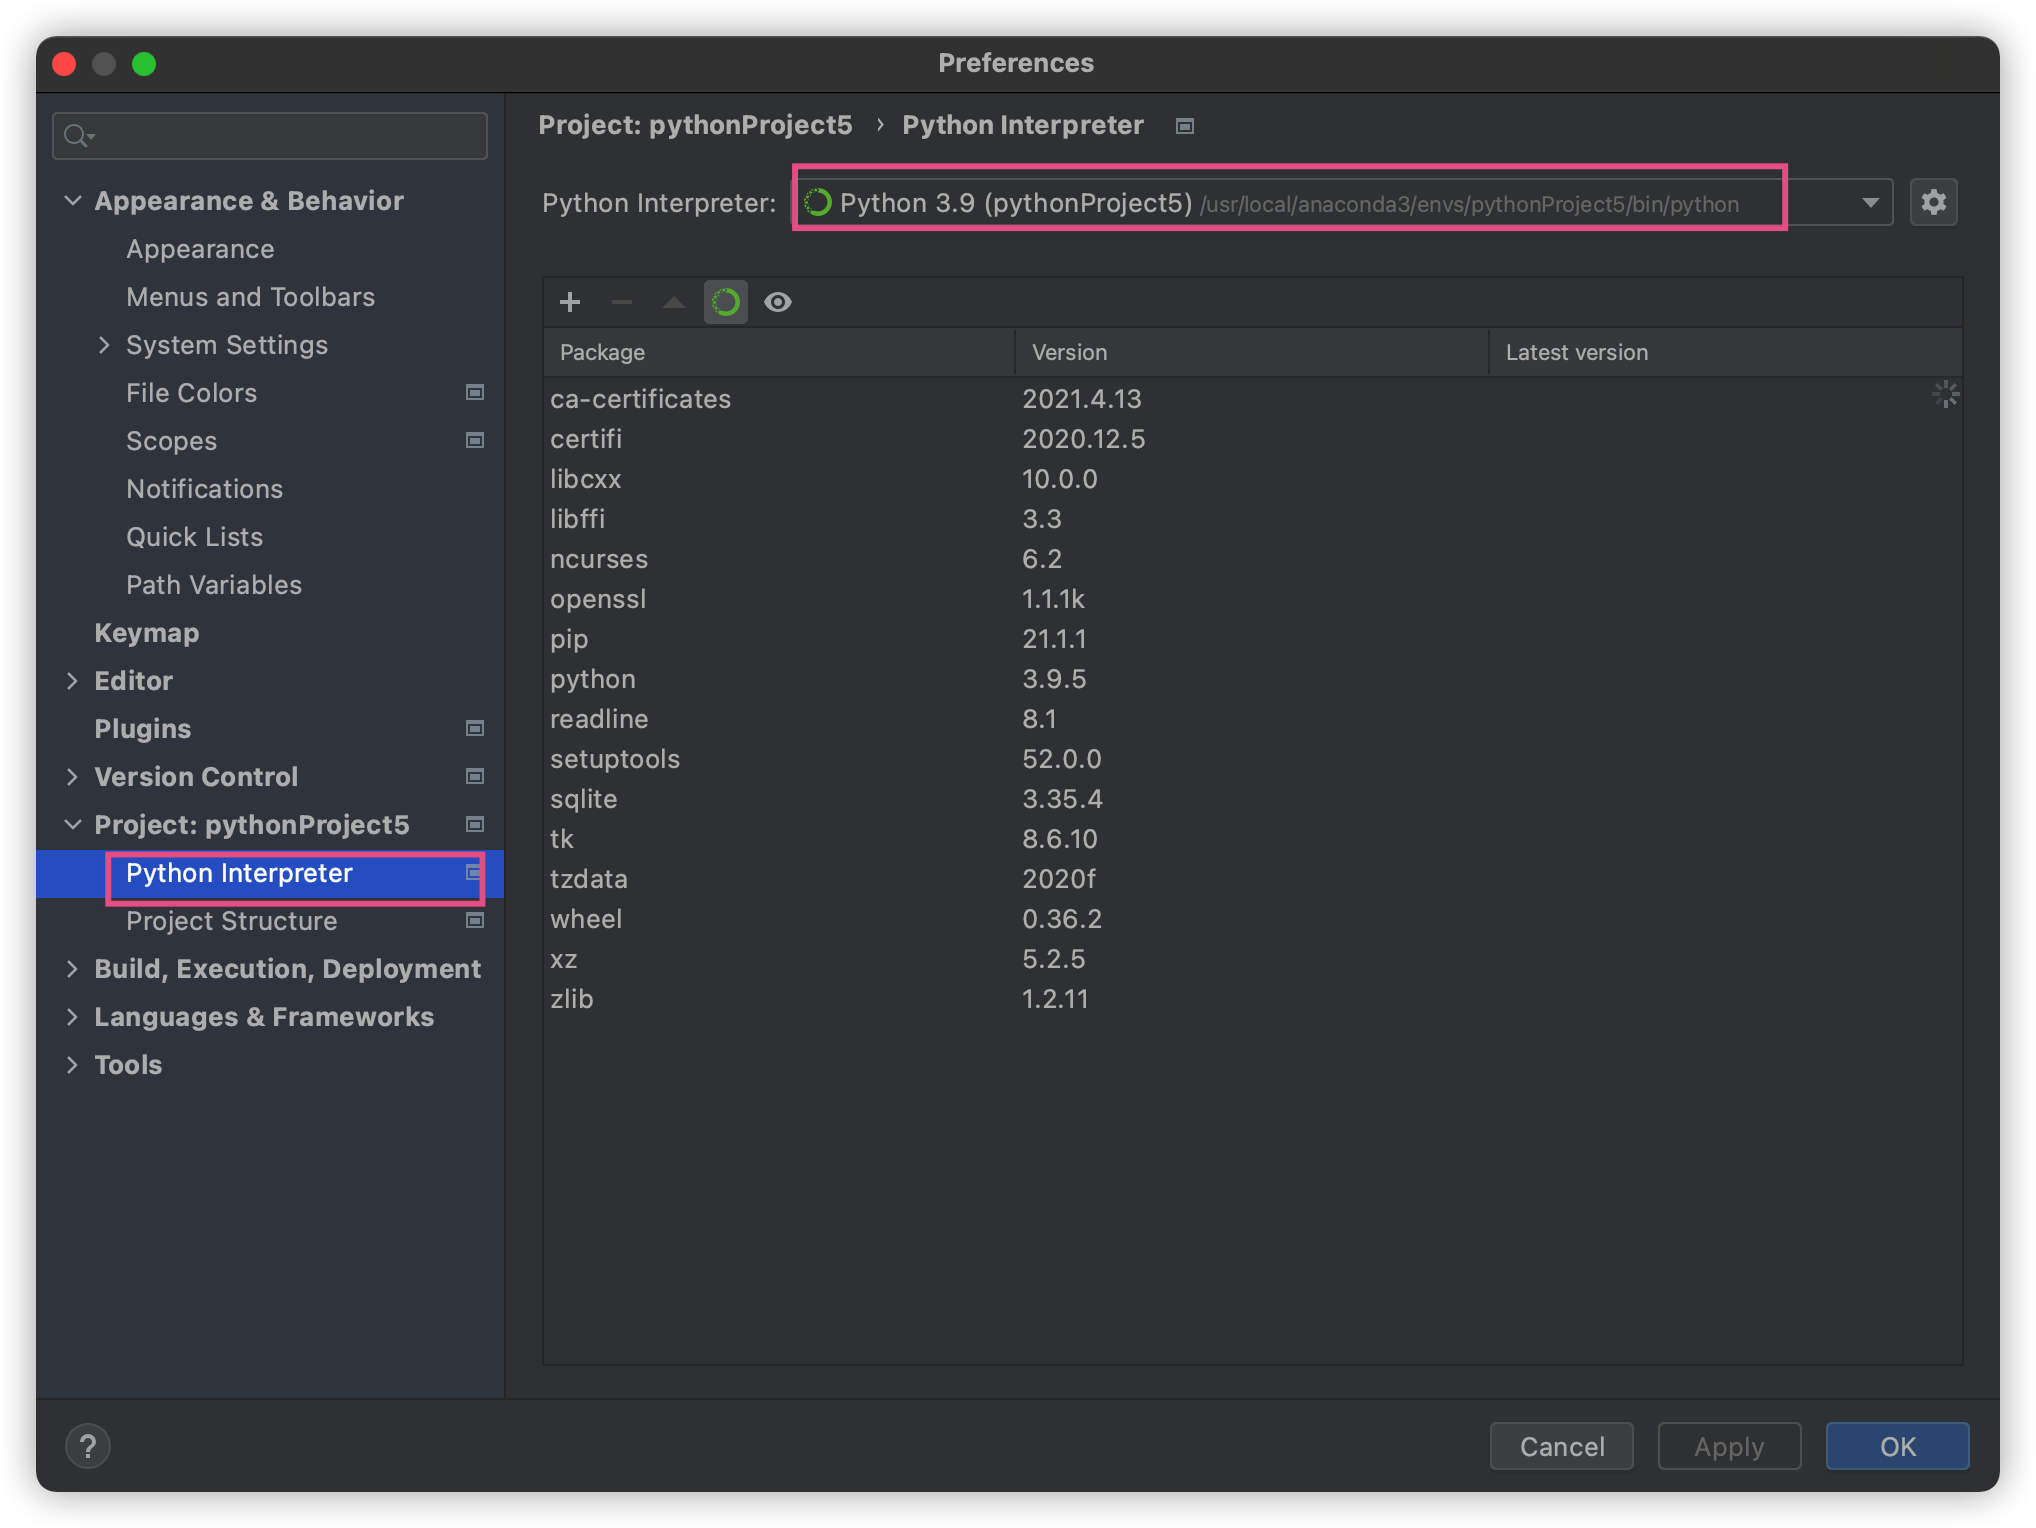The image size is (2036, 1528).
Task: Expand the System Settings tree node
Action: [104, 345]
